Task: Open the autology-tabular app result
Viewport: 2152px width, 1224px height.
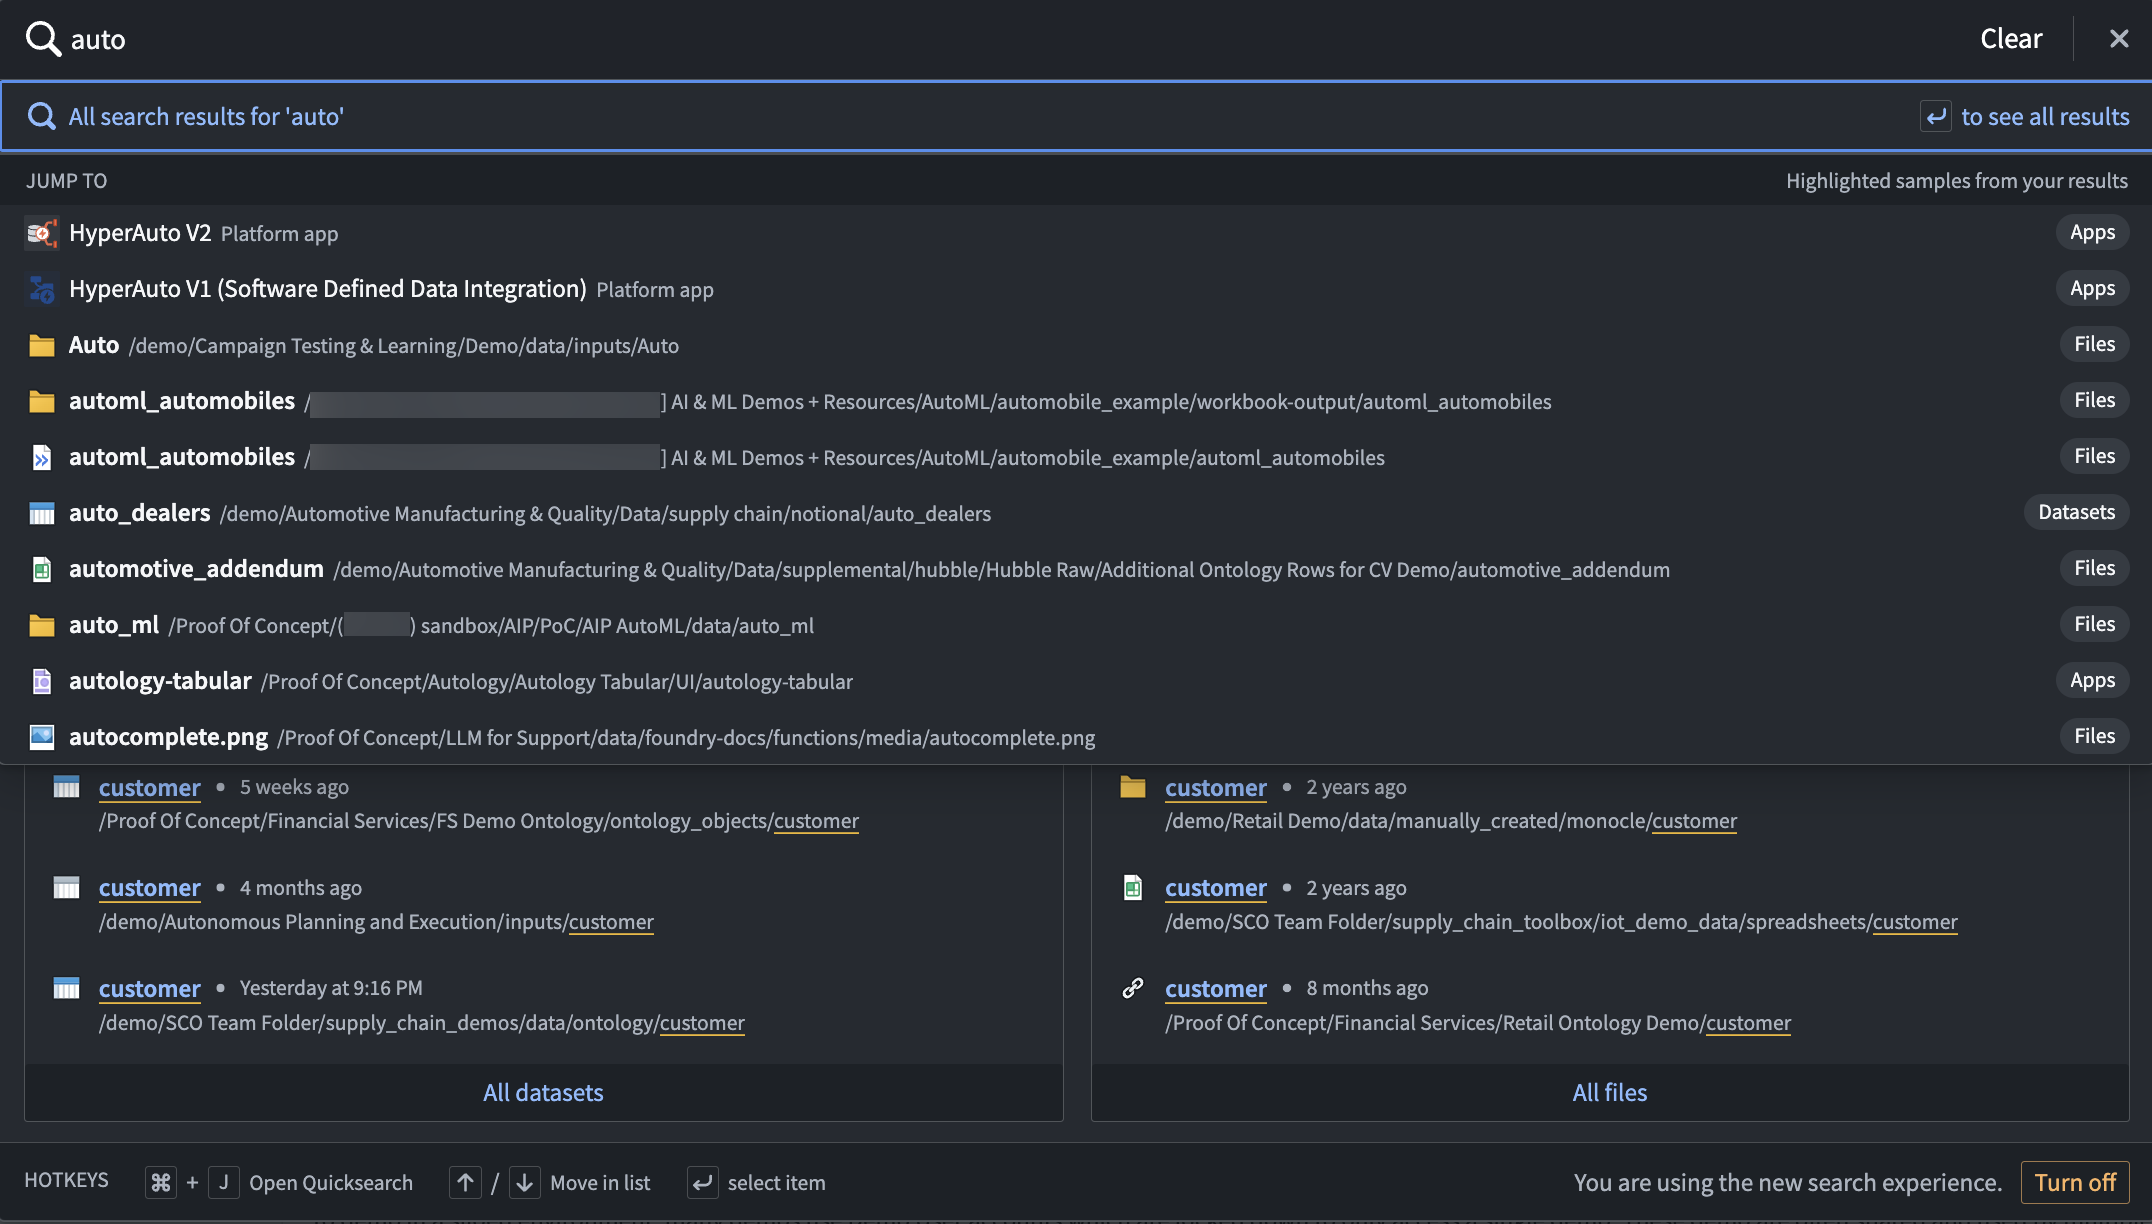Action: [1076, 681]
